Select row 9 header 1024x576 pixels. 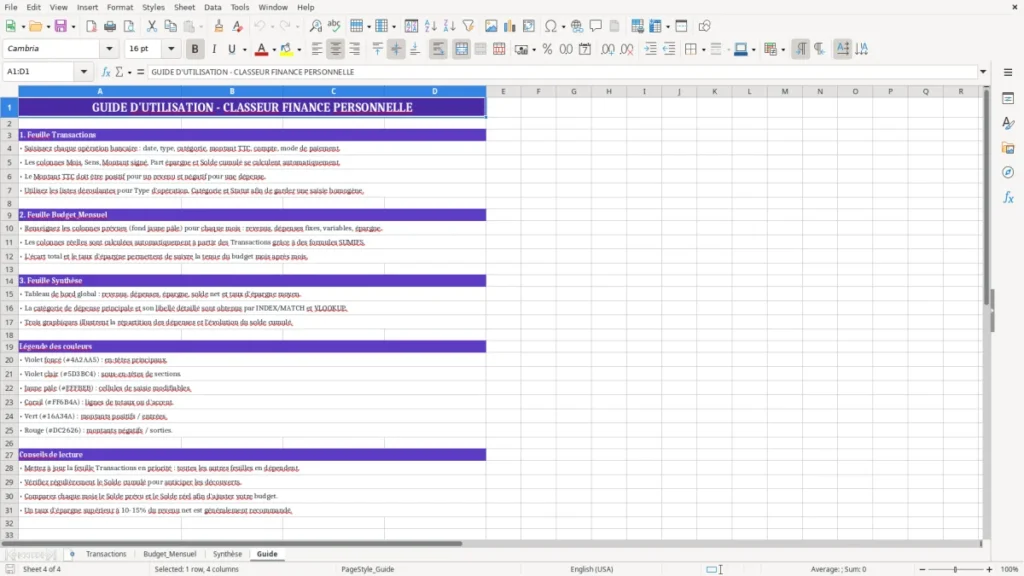(x=9, y=215)
